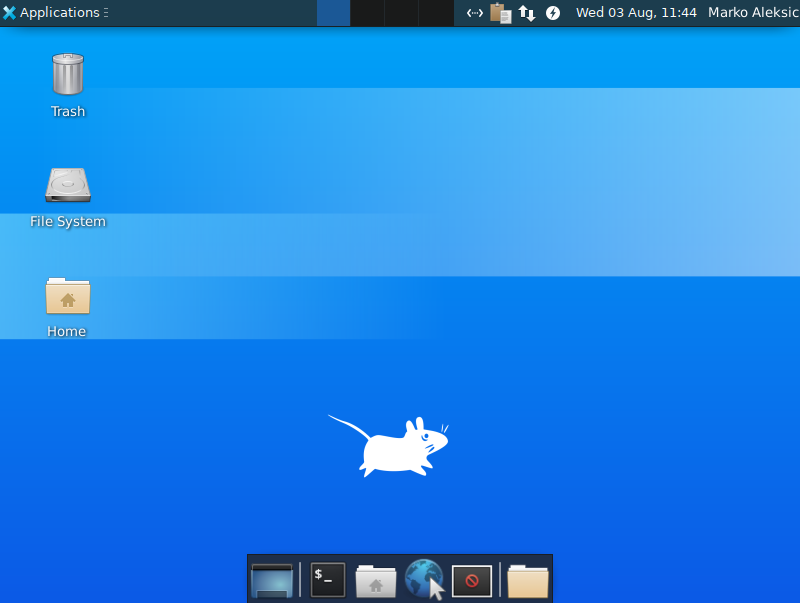
Task: Click the blue XFCE logo in the top-left corner
Action: [10, 13]
